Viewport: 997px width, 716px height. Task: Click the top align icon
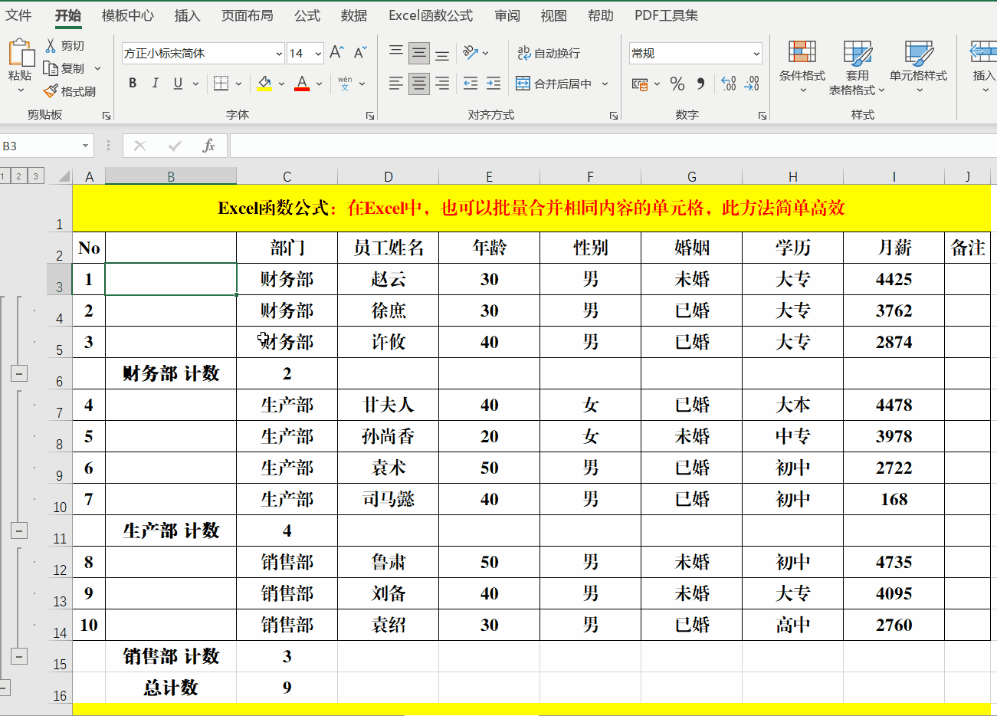pos(395,52)
